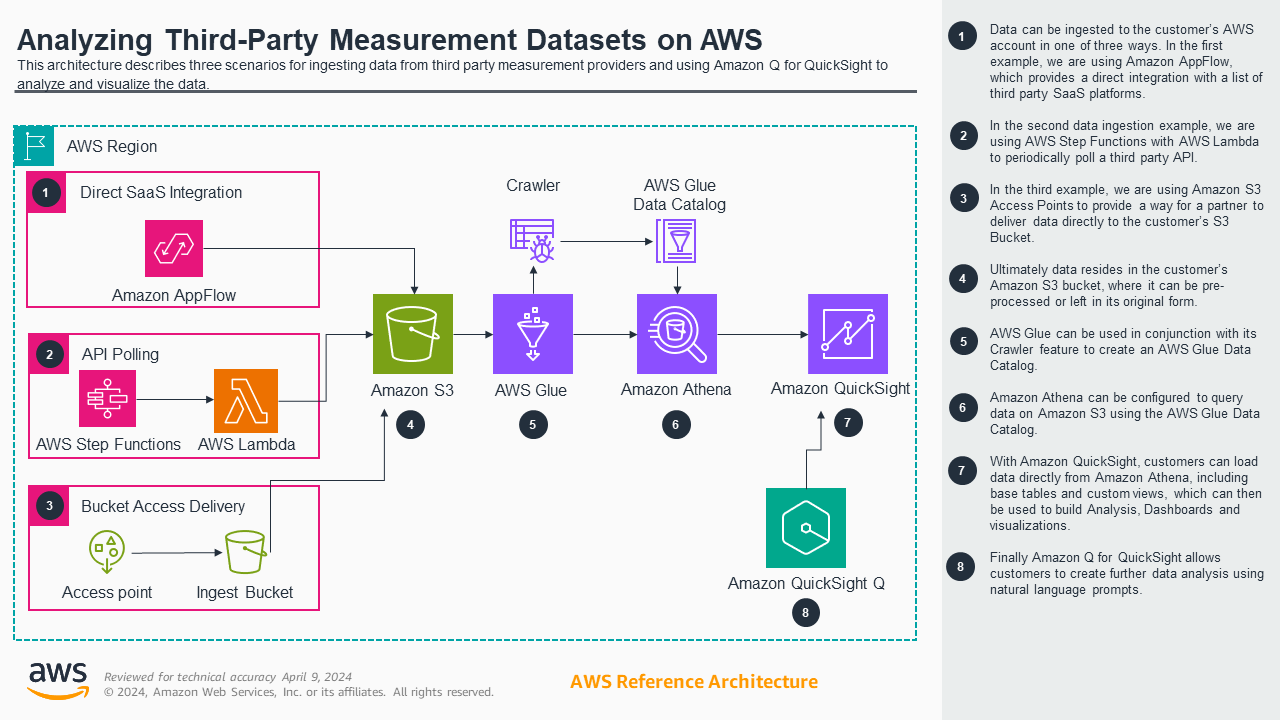Screen dimensions: 1280x720
Task: Select the Ingest Bucket icon
Action: (245, 553)
